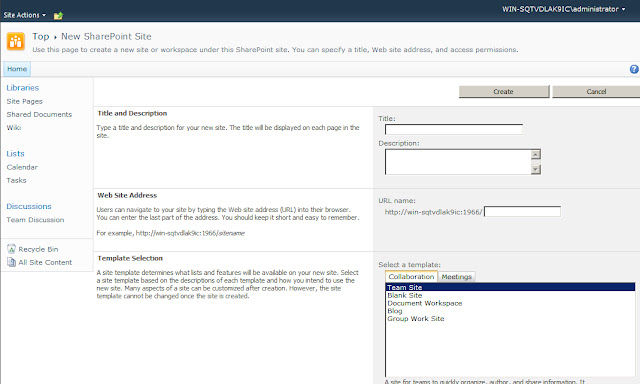
Task: Click the Title and Description heading
Action: pos(132,113)
